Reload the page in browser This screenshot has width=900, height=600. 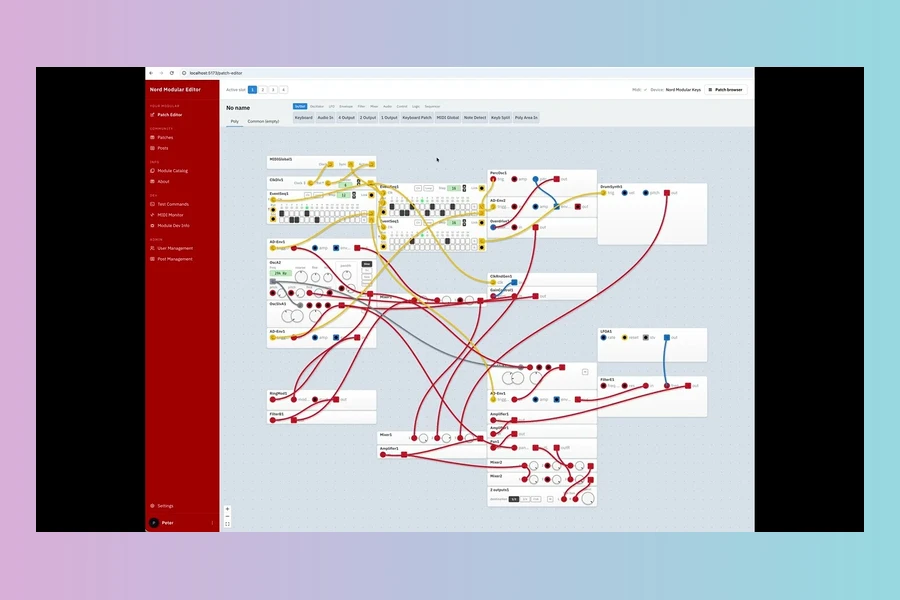click(x=171, y=73)
